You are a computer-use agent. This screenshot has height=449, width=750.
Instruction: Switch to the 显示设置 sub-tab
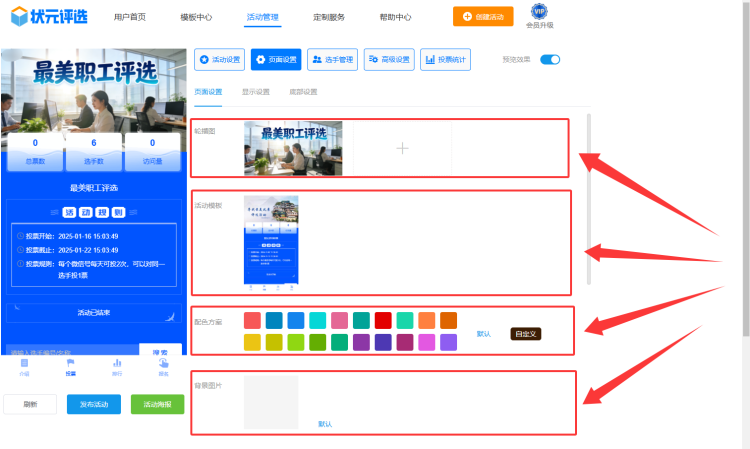click(x=255, y=92)
